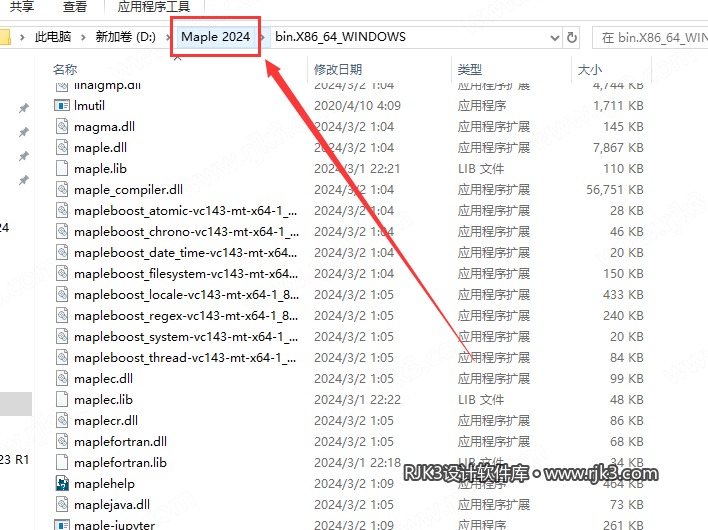Screen dimensions: 708x530
Task: Click file name maplefortran.lib
Action: click(x=120, y=462)
